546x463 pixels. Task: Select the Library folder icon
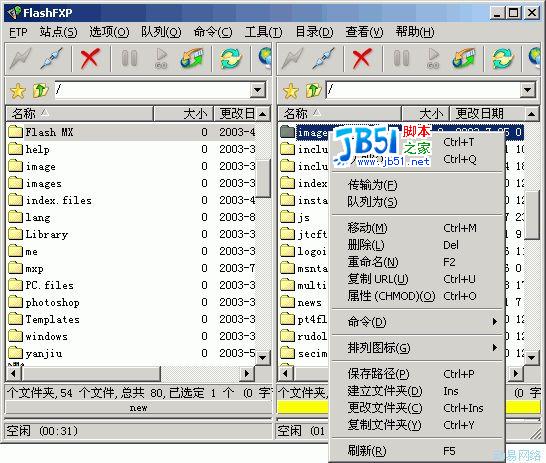[x=15, y=234]
